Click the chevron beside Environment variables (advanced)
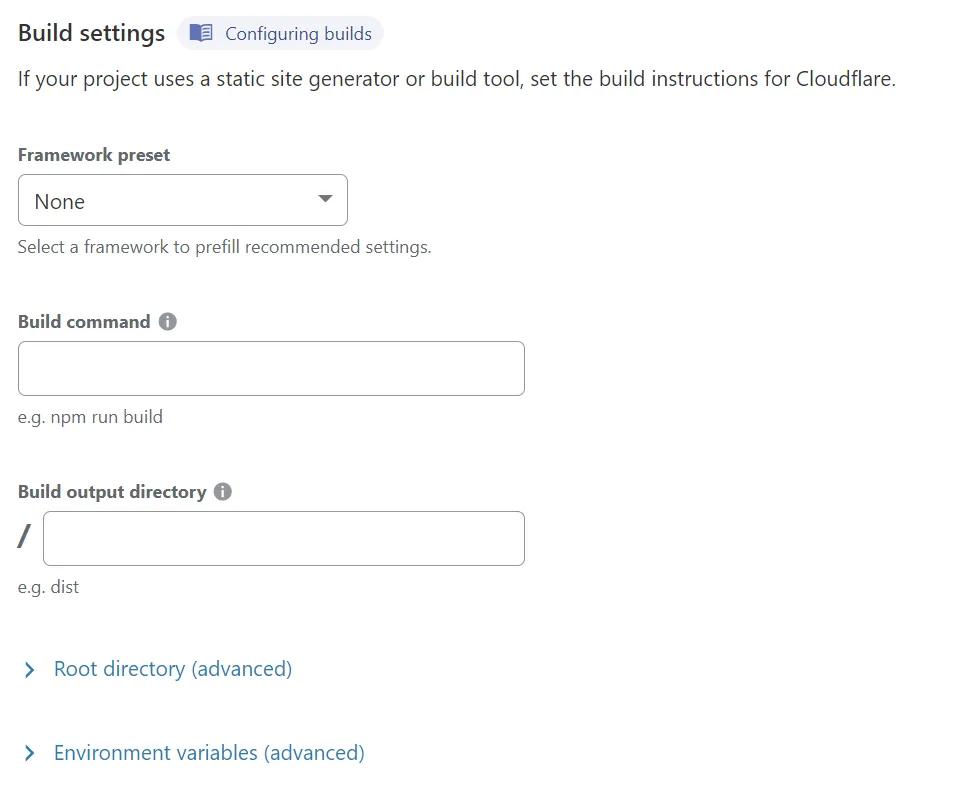This screenshot has width=966, height=802. [x=28, y=753]
